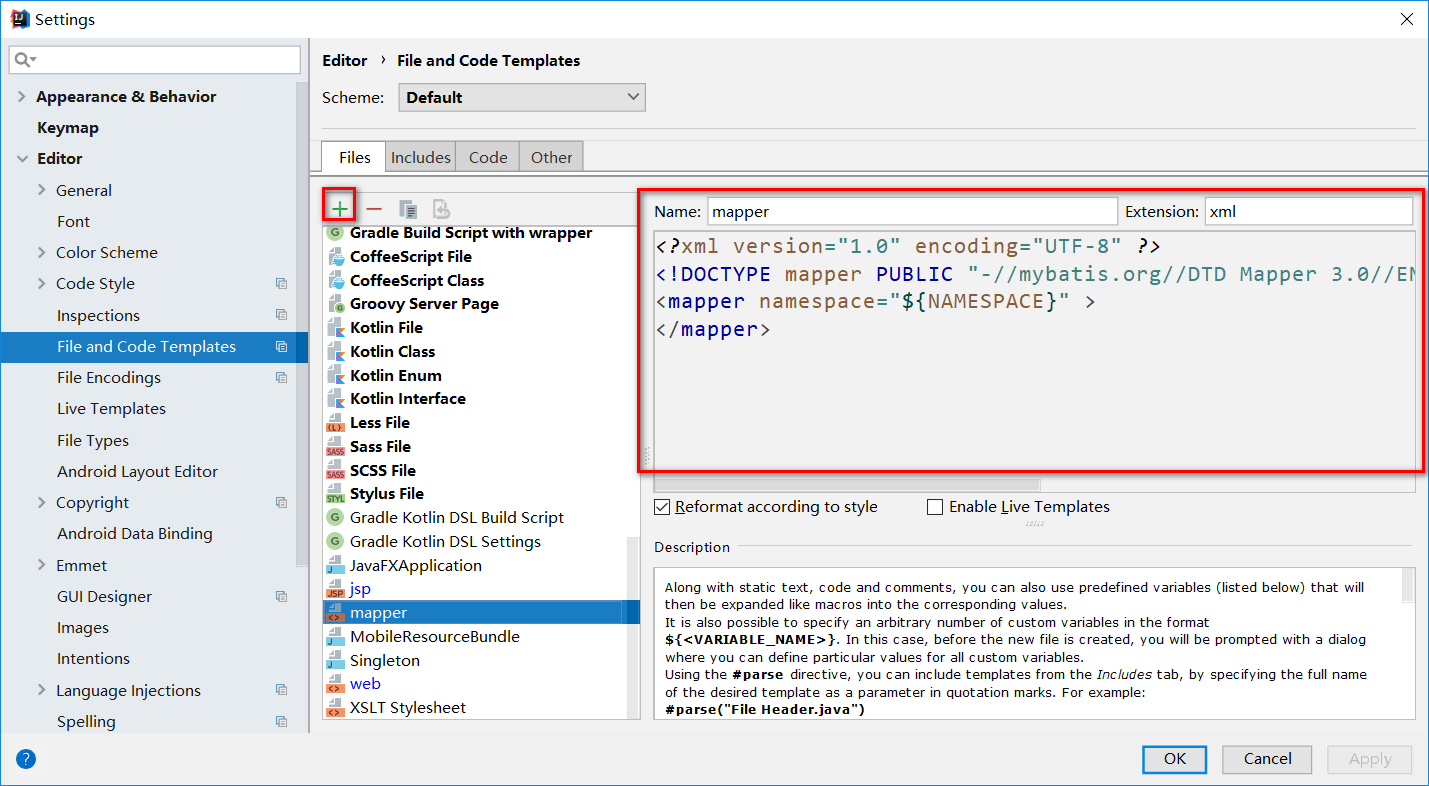Expand the Appearance & Behavior section
Image resolution: width=1429 pixels, height=786 pixels.
tap(22, 97)
